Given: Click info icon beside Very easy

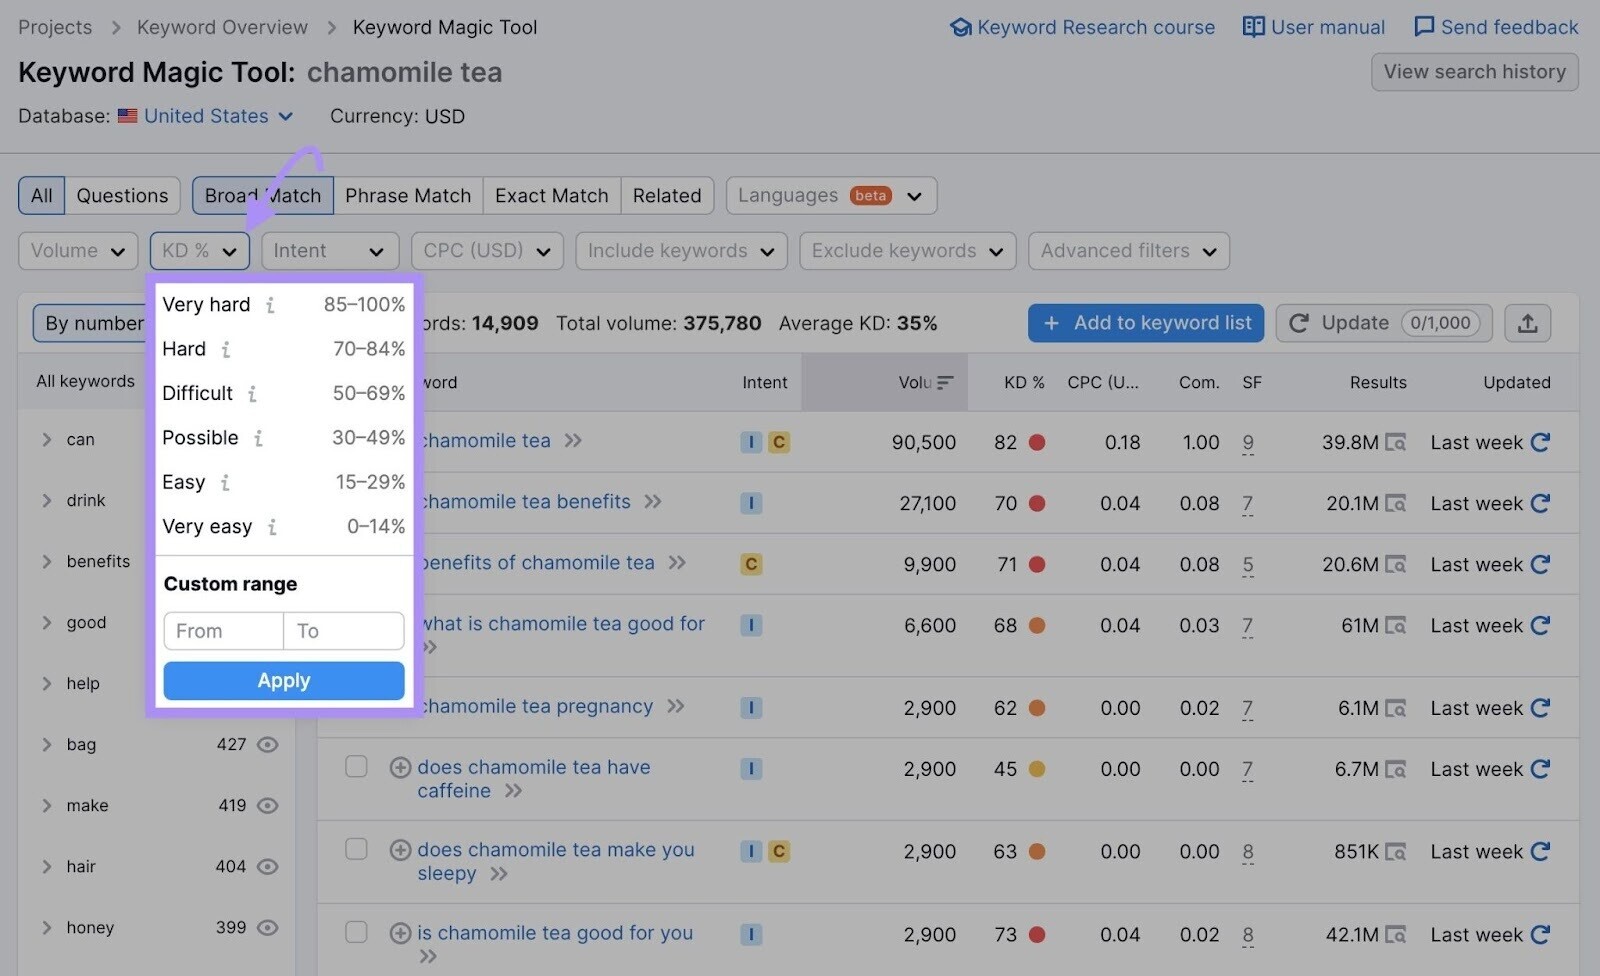Looking at the screenshot, I should click(x=272, y=527).
